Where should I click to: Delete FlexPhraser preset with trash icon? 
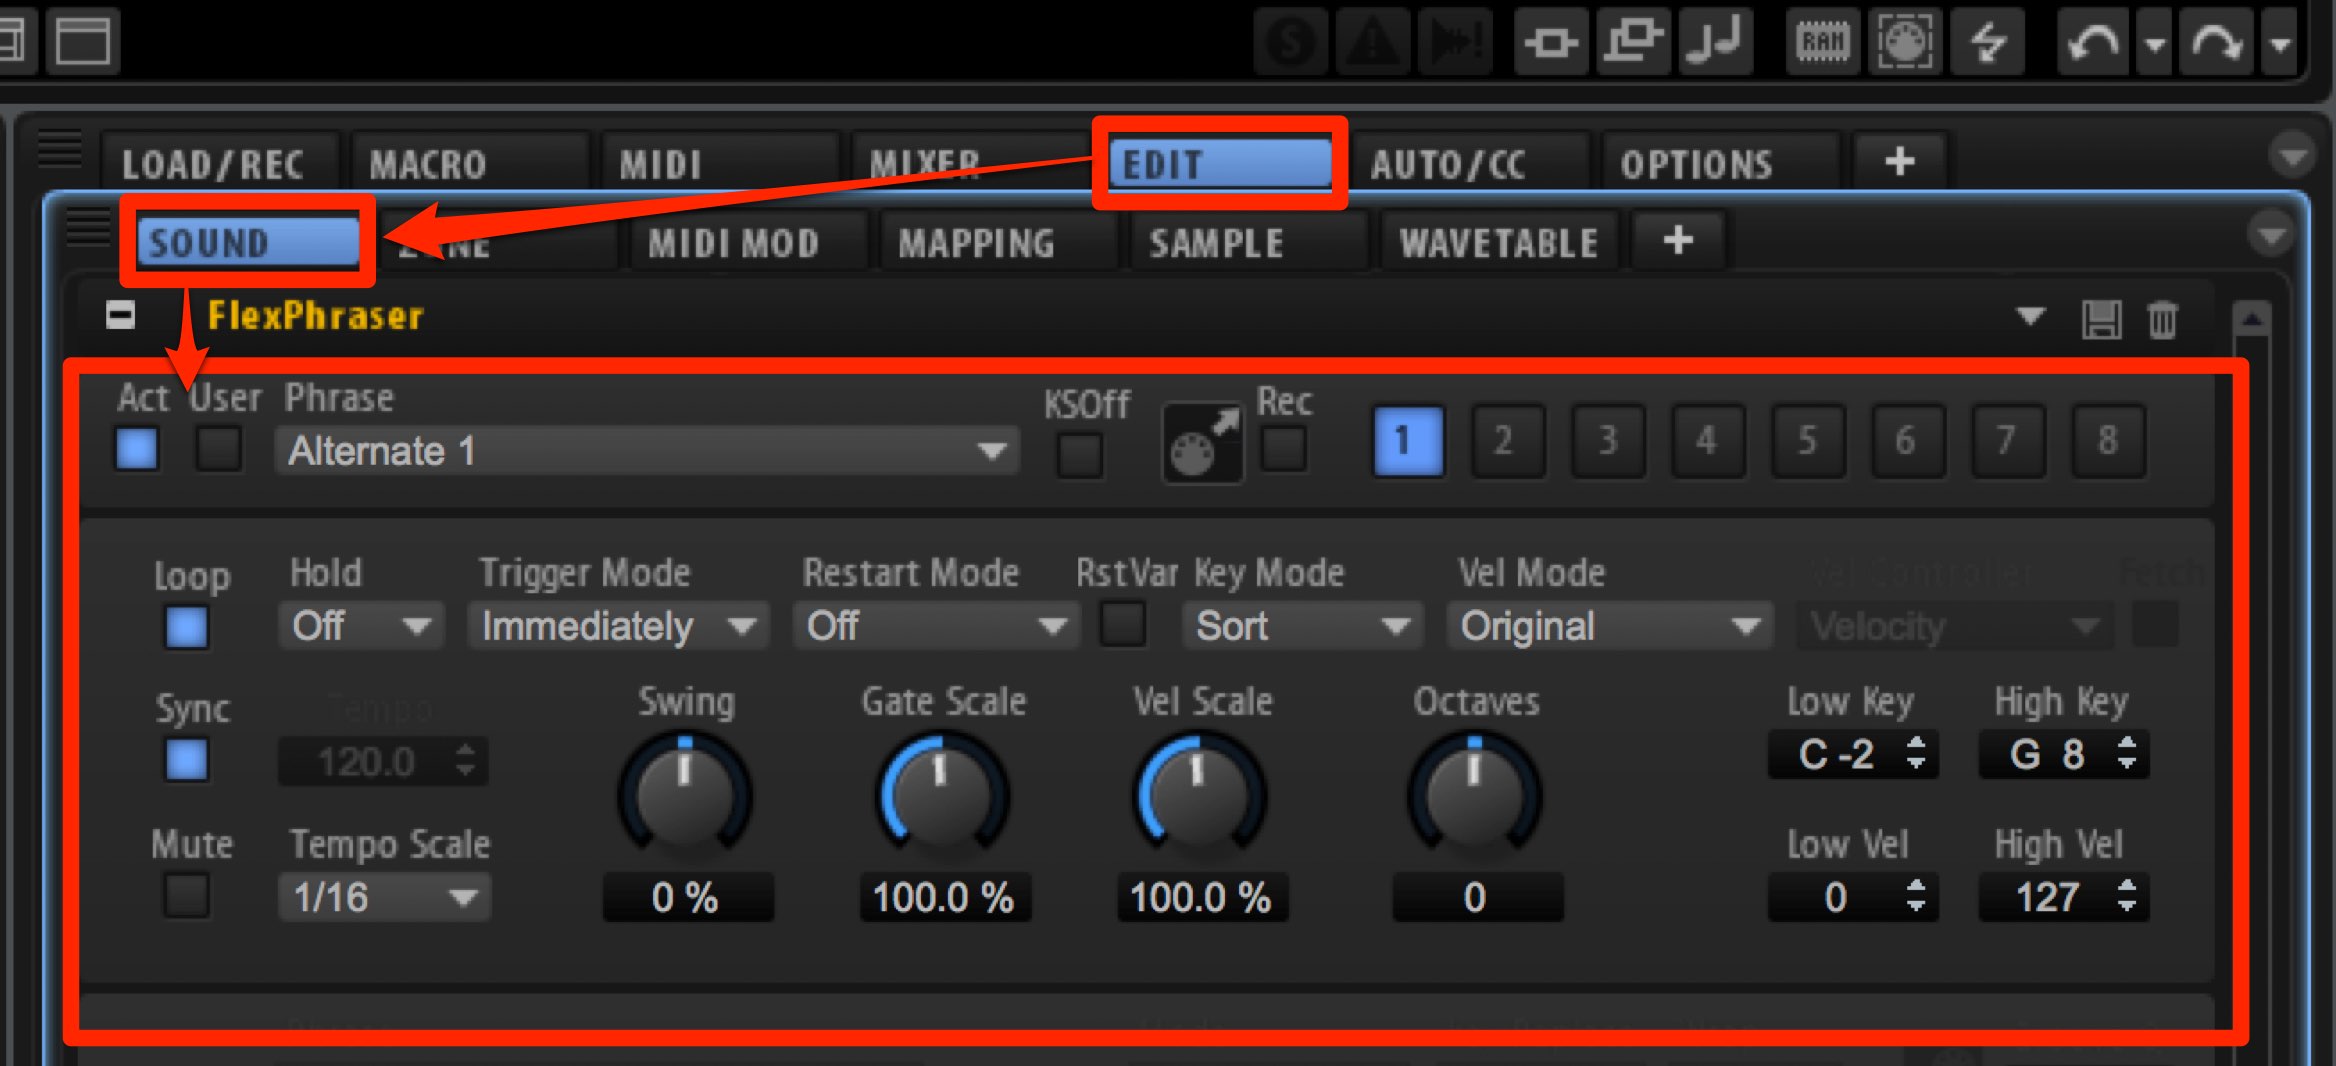2161,320
